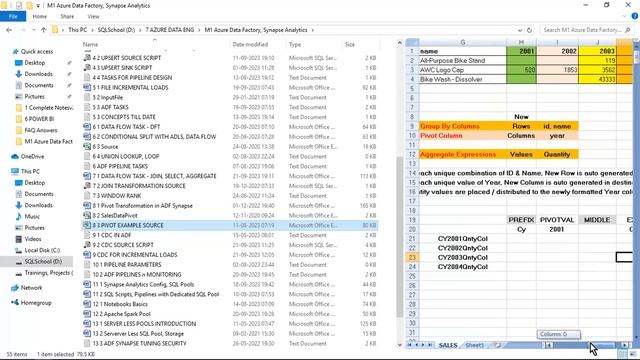The width and height of the screenshot is (640, 360).
Task: Open the SALES sheet tab in Excel
Action: (448, 345)
